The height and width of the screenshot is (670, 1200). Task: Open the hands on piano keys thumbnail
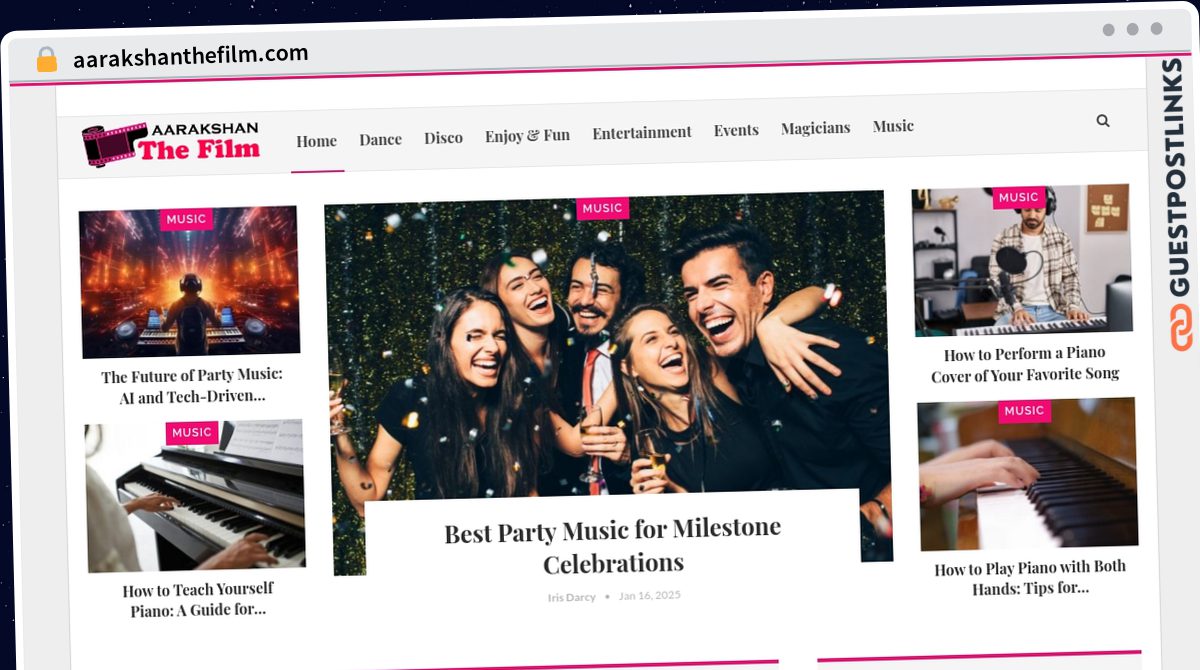click(1028, 474)
